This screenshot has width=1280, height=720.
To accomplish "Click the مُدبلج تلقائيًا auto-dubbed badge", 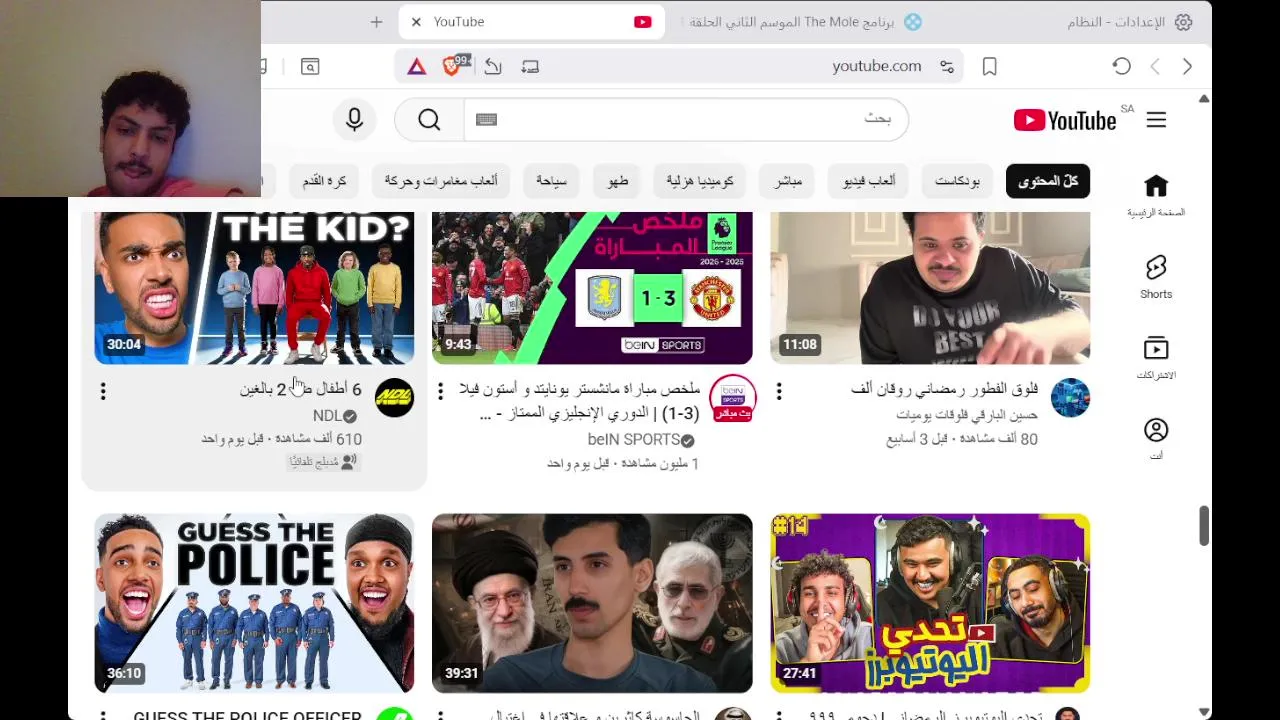I will (x=323, y=462).
